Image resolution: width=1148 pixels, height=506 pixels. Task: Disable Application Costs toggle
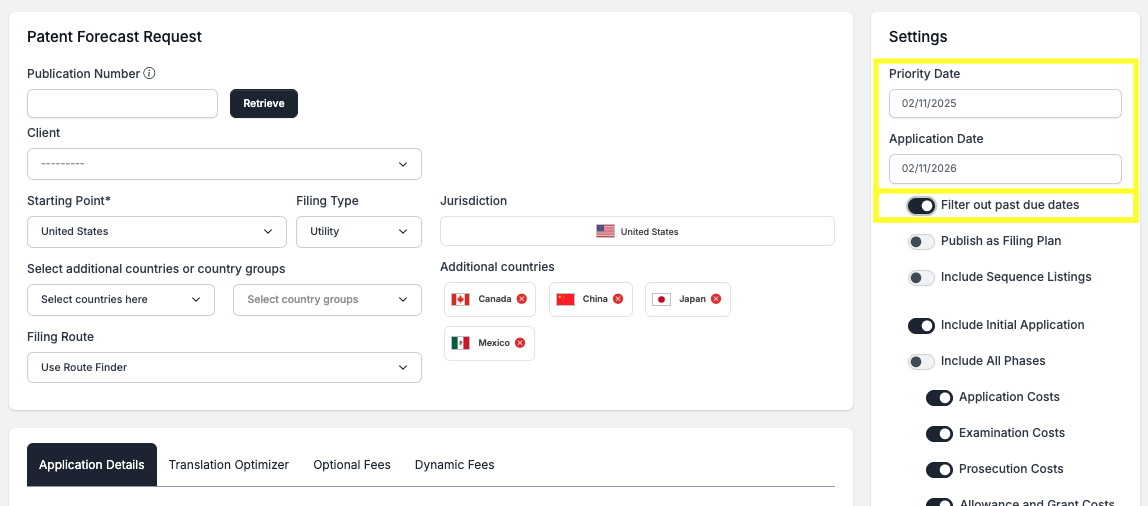coord(939,398)
